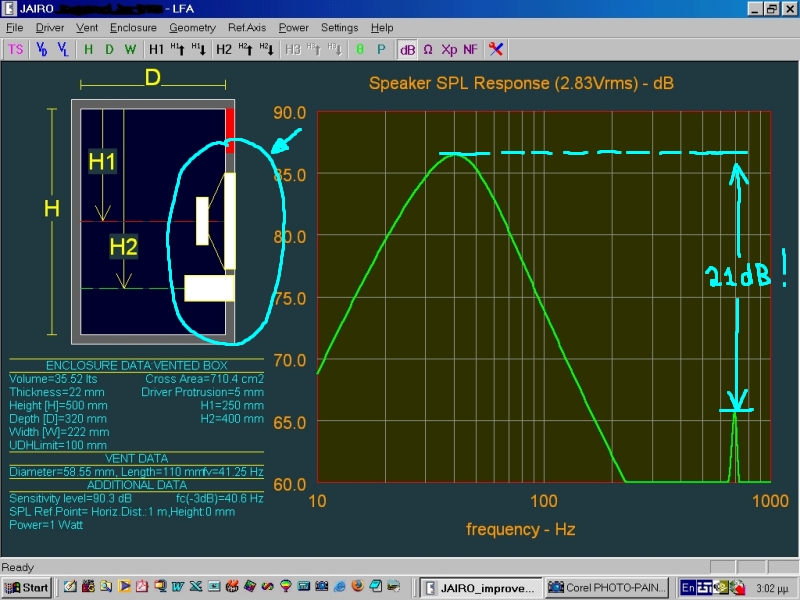Click the Depth [D]=320 mm value

click(x=58, y=418)
